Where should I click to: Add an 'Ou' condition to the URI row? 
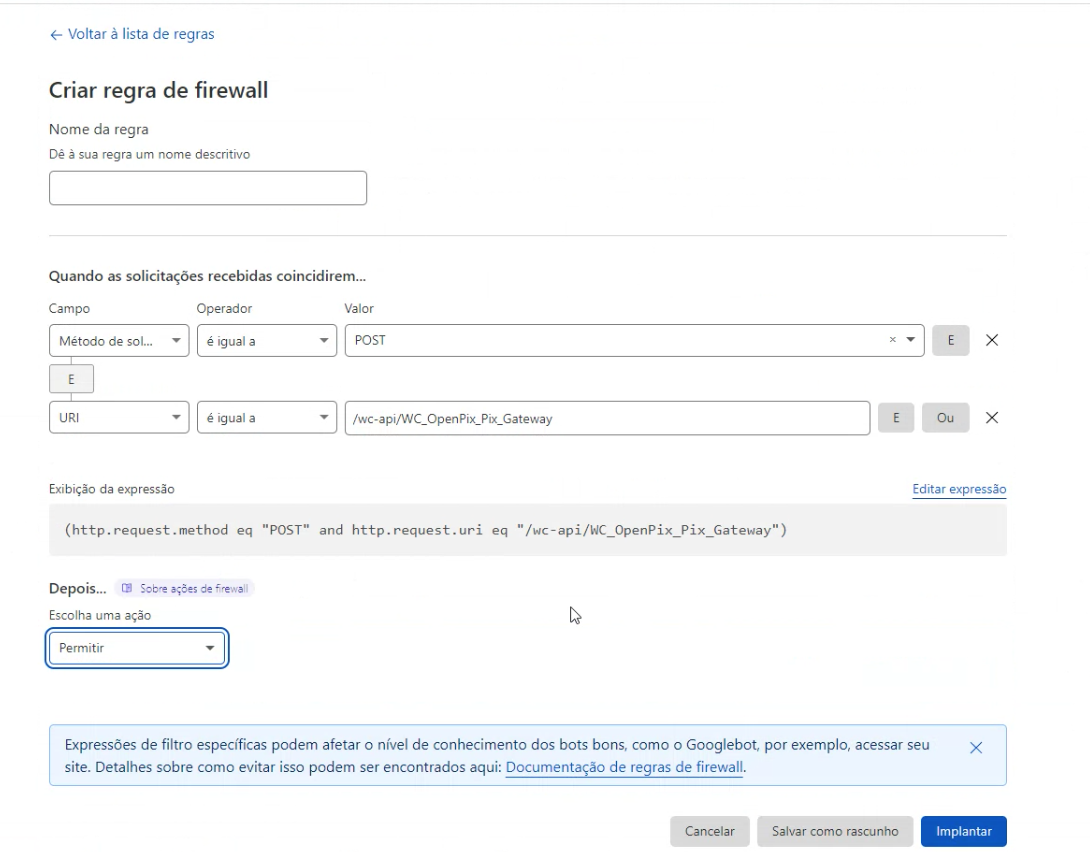point(945,417)
